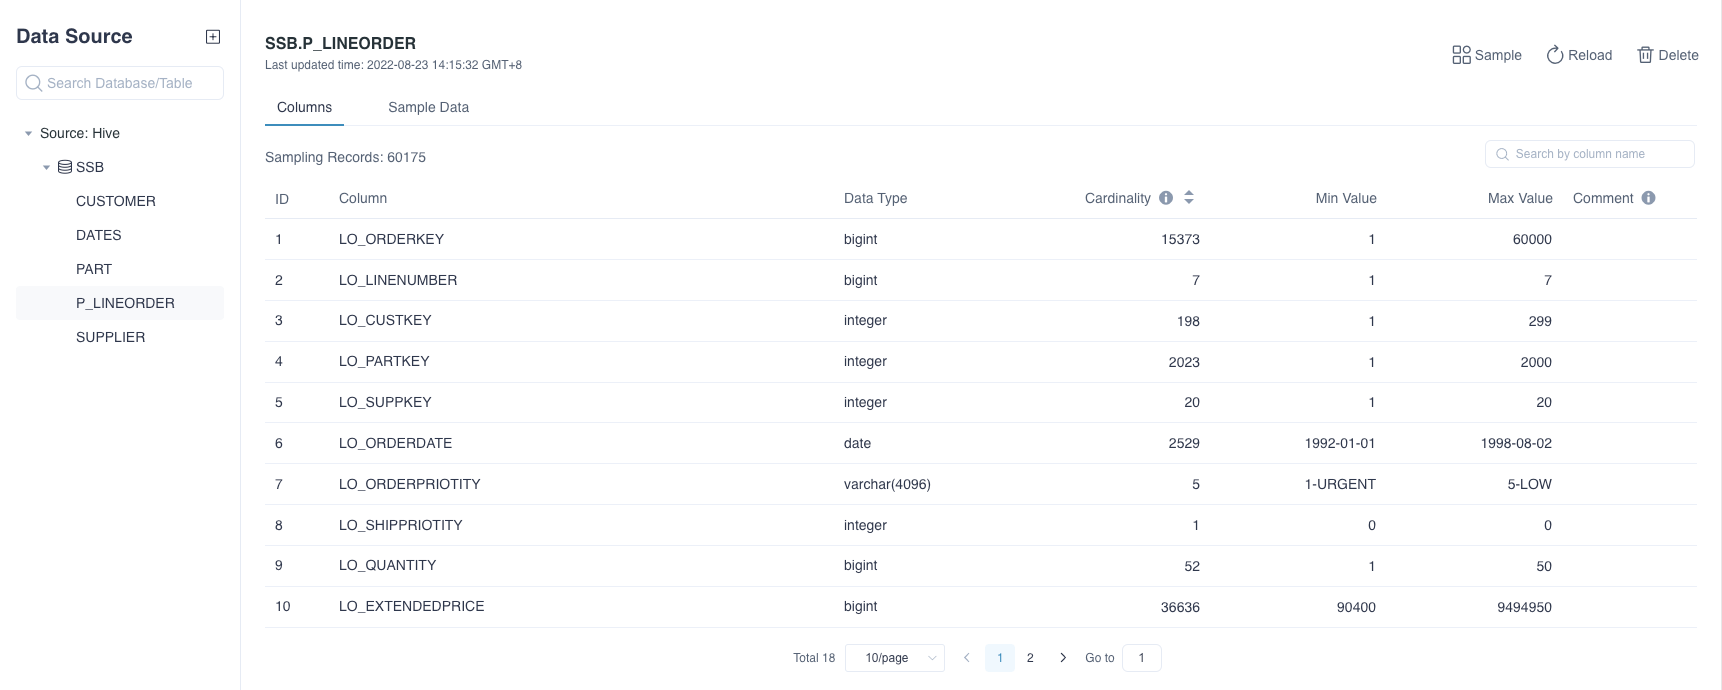Click the Sample grid icon

(1461, 55)
